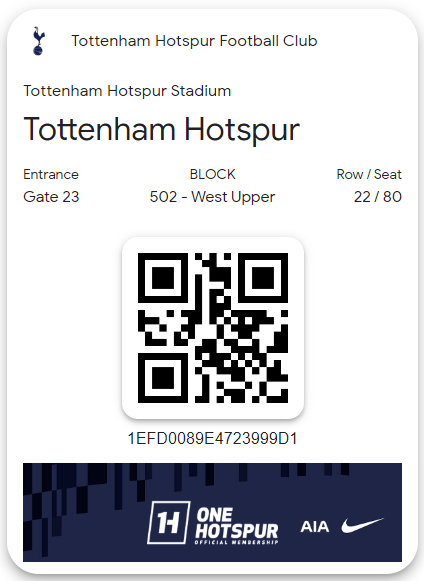Click the large Tottenham Hotspur title
This screenshot has height=581, width=424.
pos(162,129)
